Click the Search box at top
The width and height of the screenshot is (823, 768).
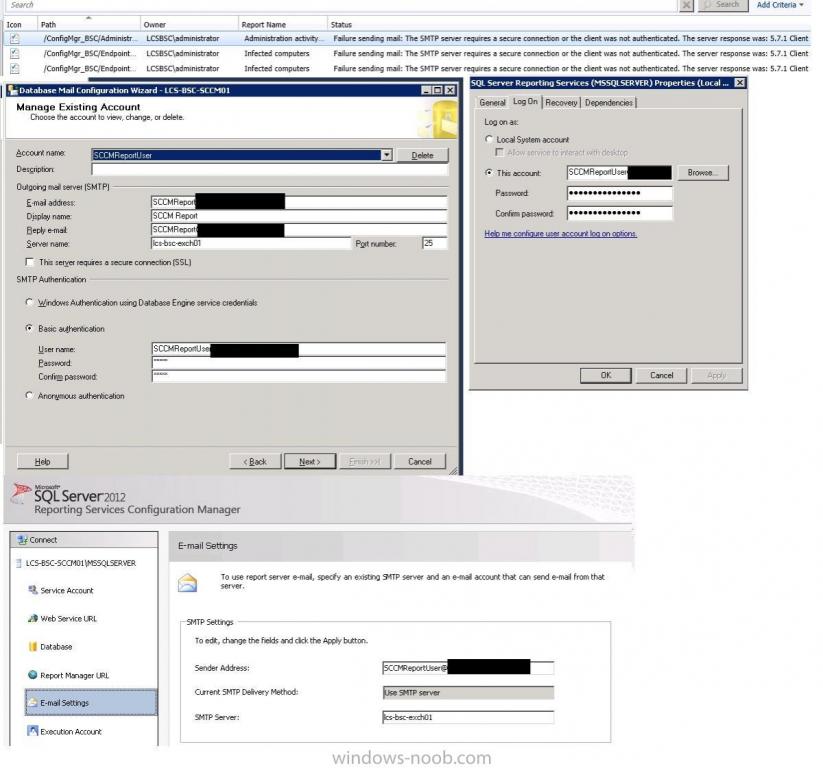pos(341,5)
